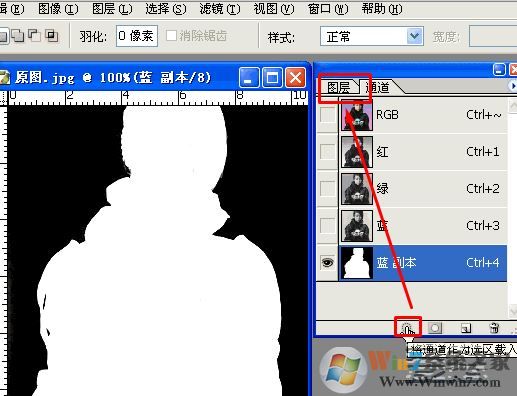The width and height of the screenshot is (517, 396).
Task: Click the 绿 channel name
Action: click(x=382, y=189)
